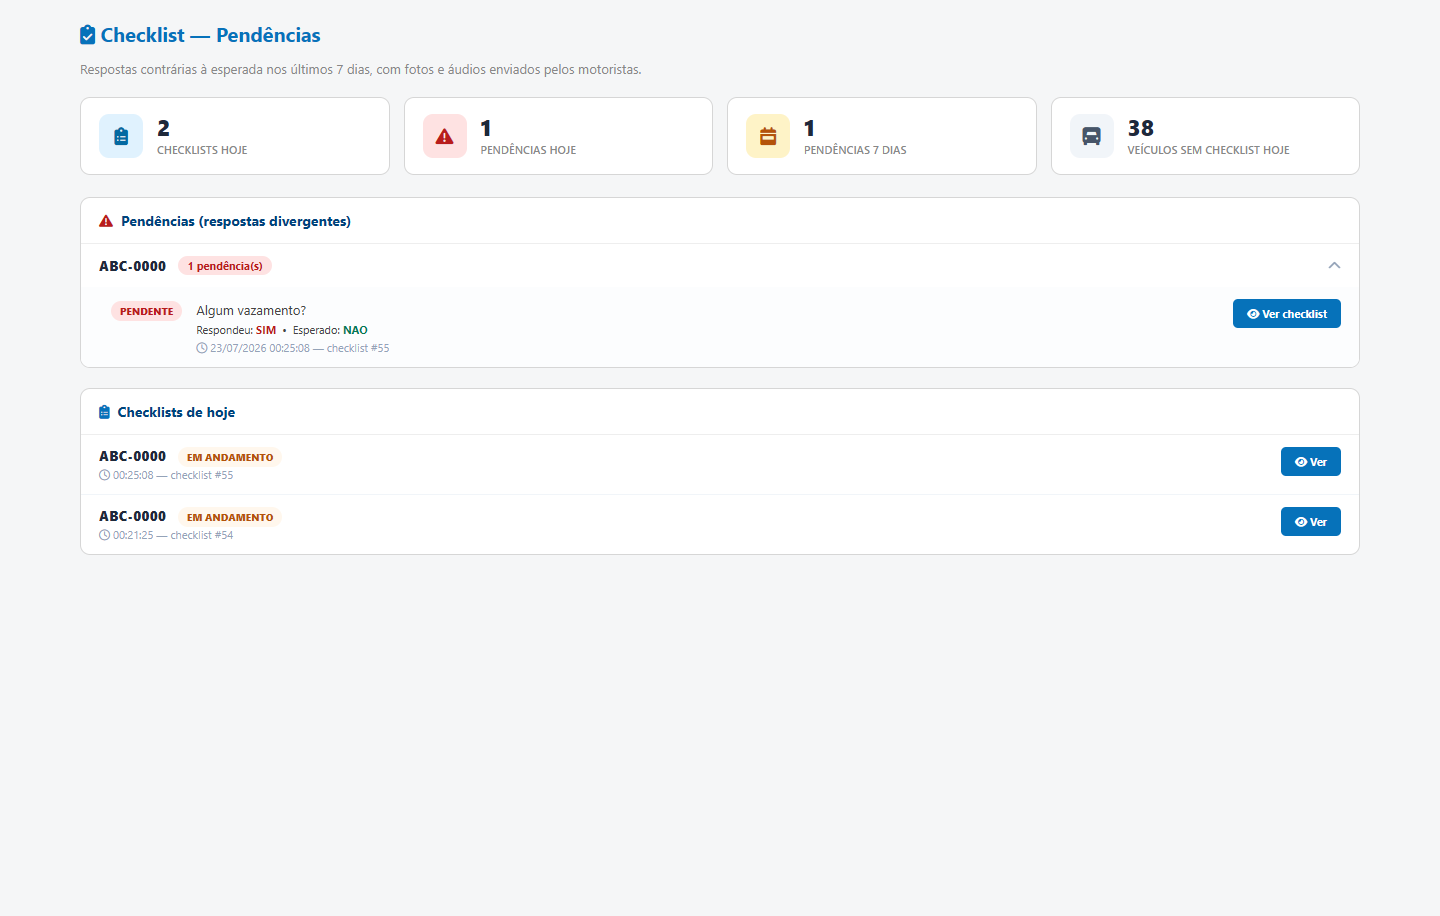Click the PENDENTE status tag
Screen dimensions: 1440x916
(x=146, y=312)
